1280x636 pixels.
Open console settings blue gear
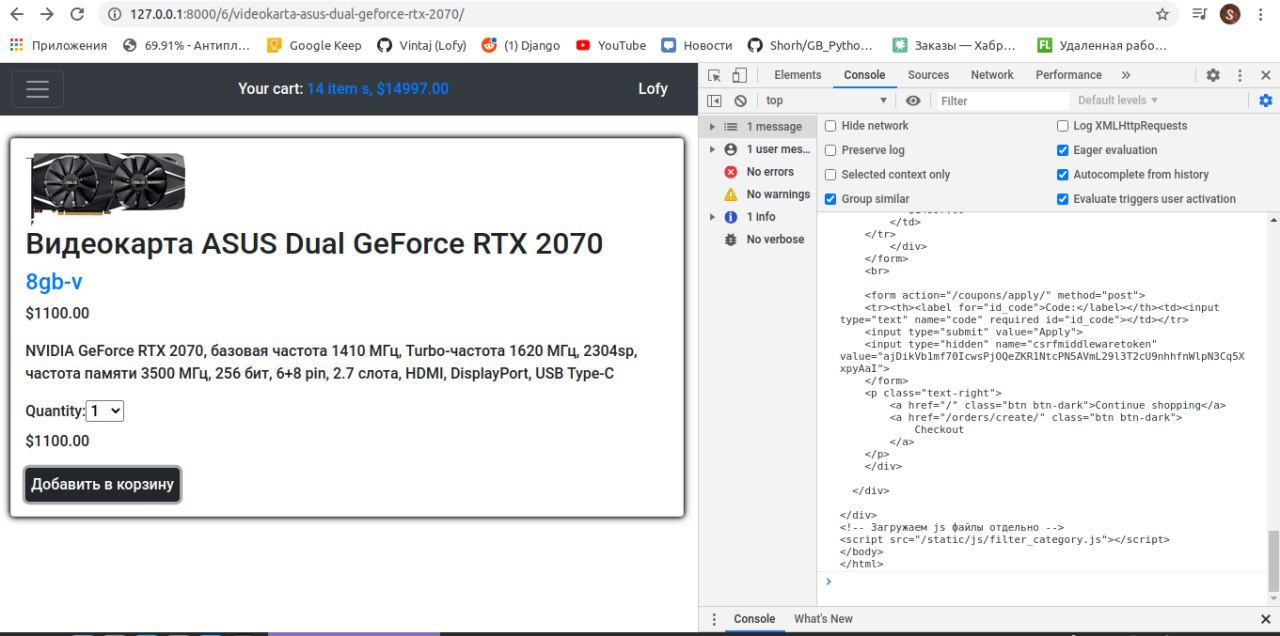(1266, 101)
